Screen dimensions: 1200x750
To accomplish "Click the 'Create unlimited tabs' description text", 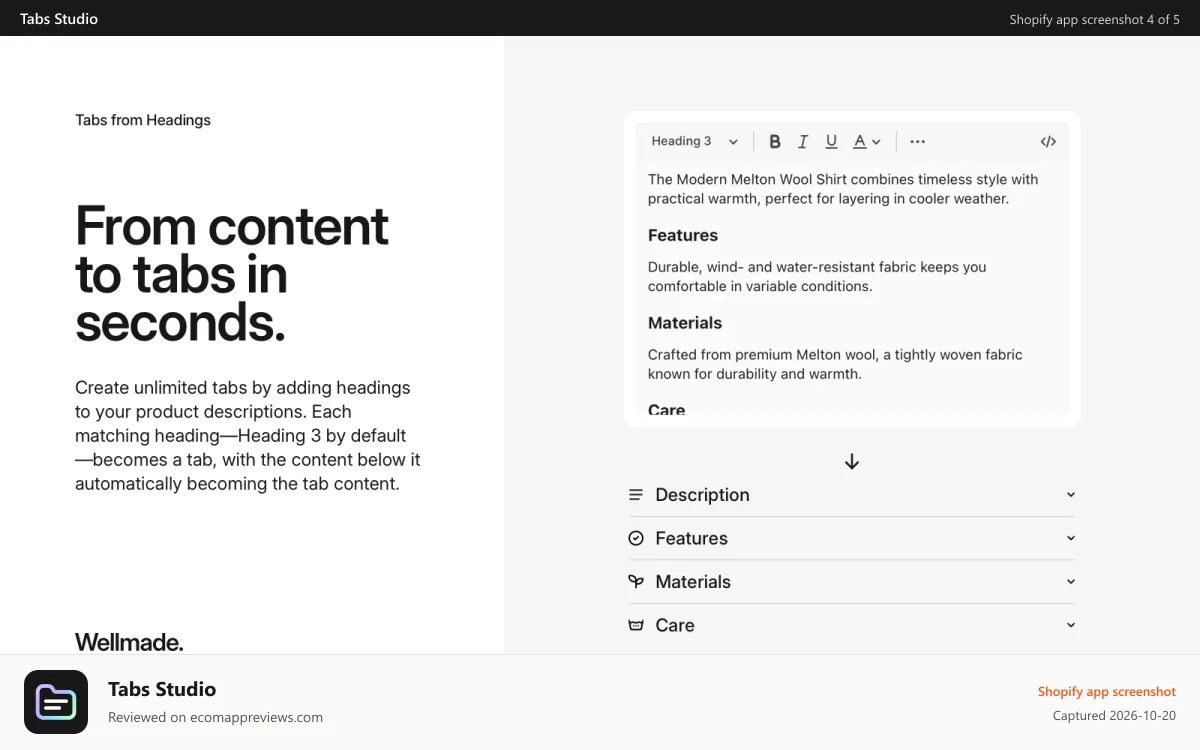I will click(248, 435).
